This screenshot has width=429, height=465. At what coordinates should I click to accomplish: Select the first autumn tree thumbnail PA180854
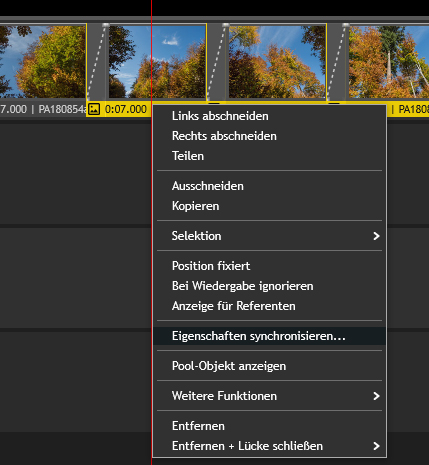pyautogui.click(x=43, y=62)
